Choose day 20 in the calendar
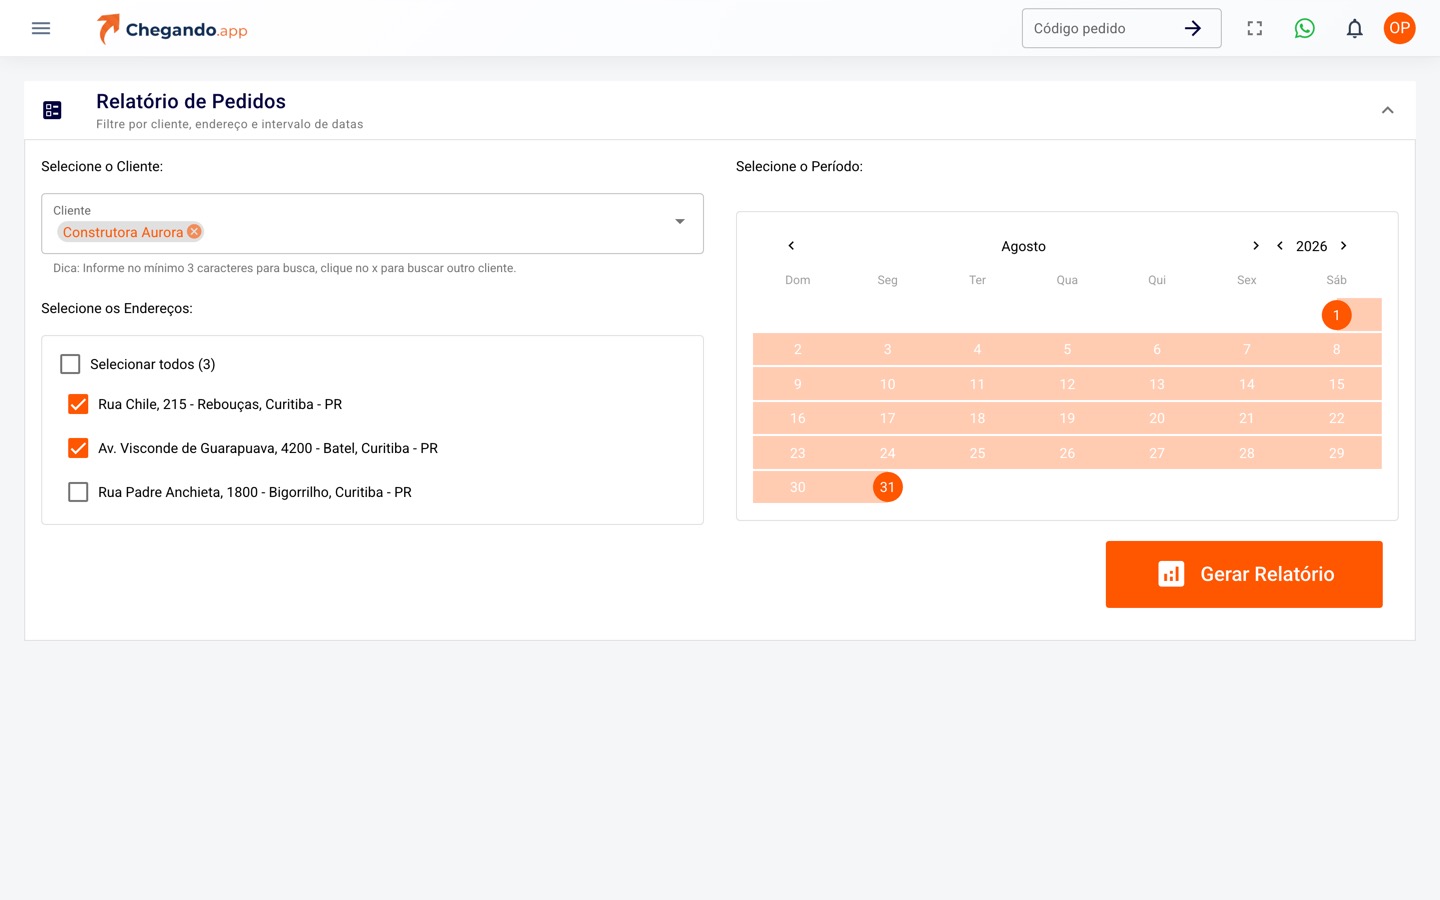Image resolution: width=1440 pixels, height=900 pixels. coord(1157,418)
